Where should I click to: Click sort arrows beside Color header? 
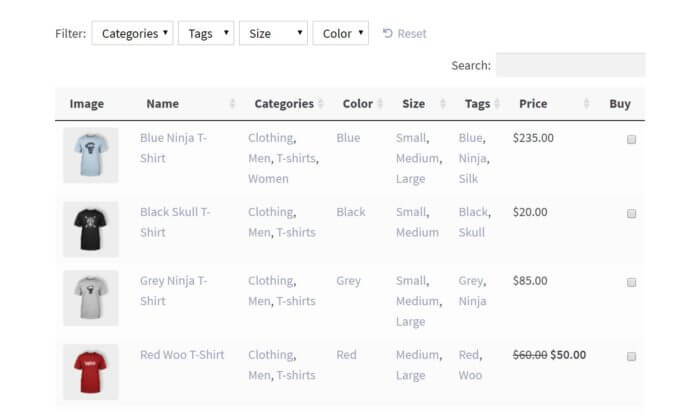(x=380, y=104)
